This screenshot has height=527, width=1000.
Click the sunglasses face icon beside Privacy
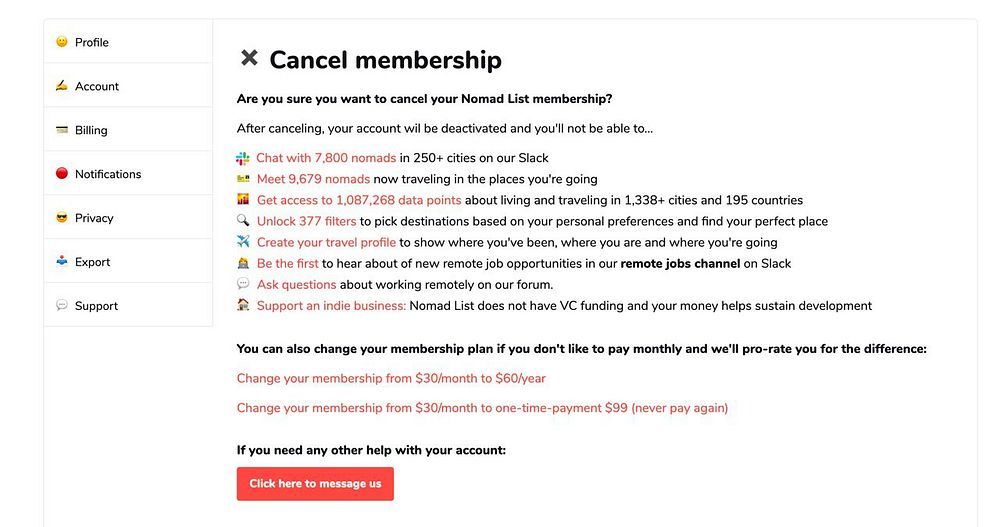[62, 218]
